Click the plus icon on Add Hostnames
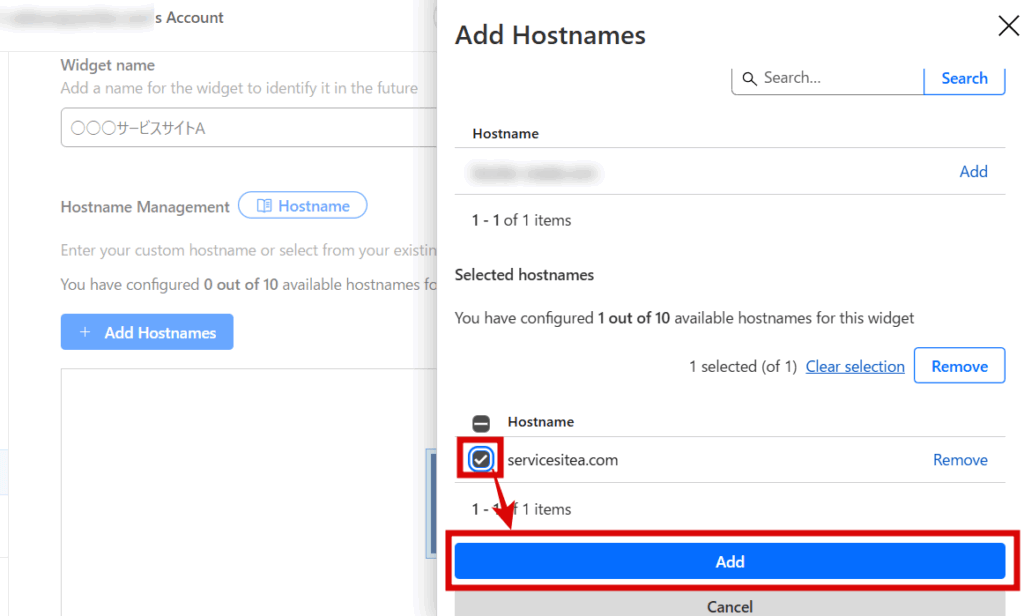The image size is (1024, 616). [x=85, y=333]
